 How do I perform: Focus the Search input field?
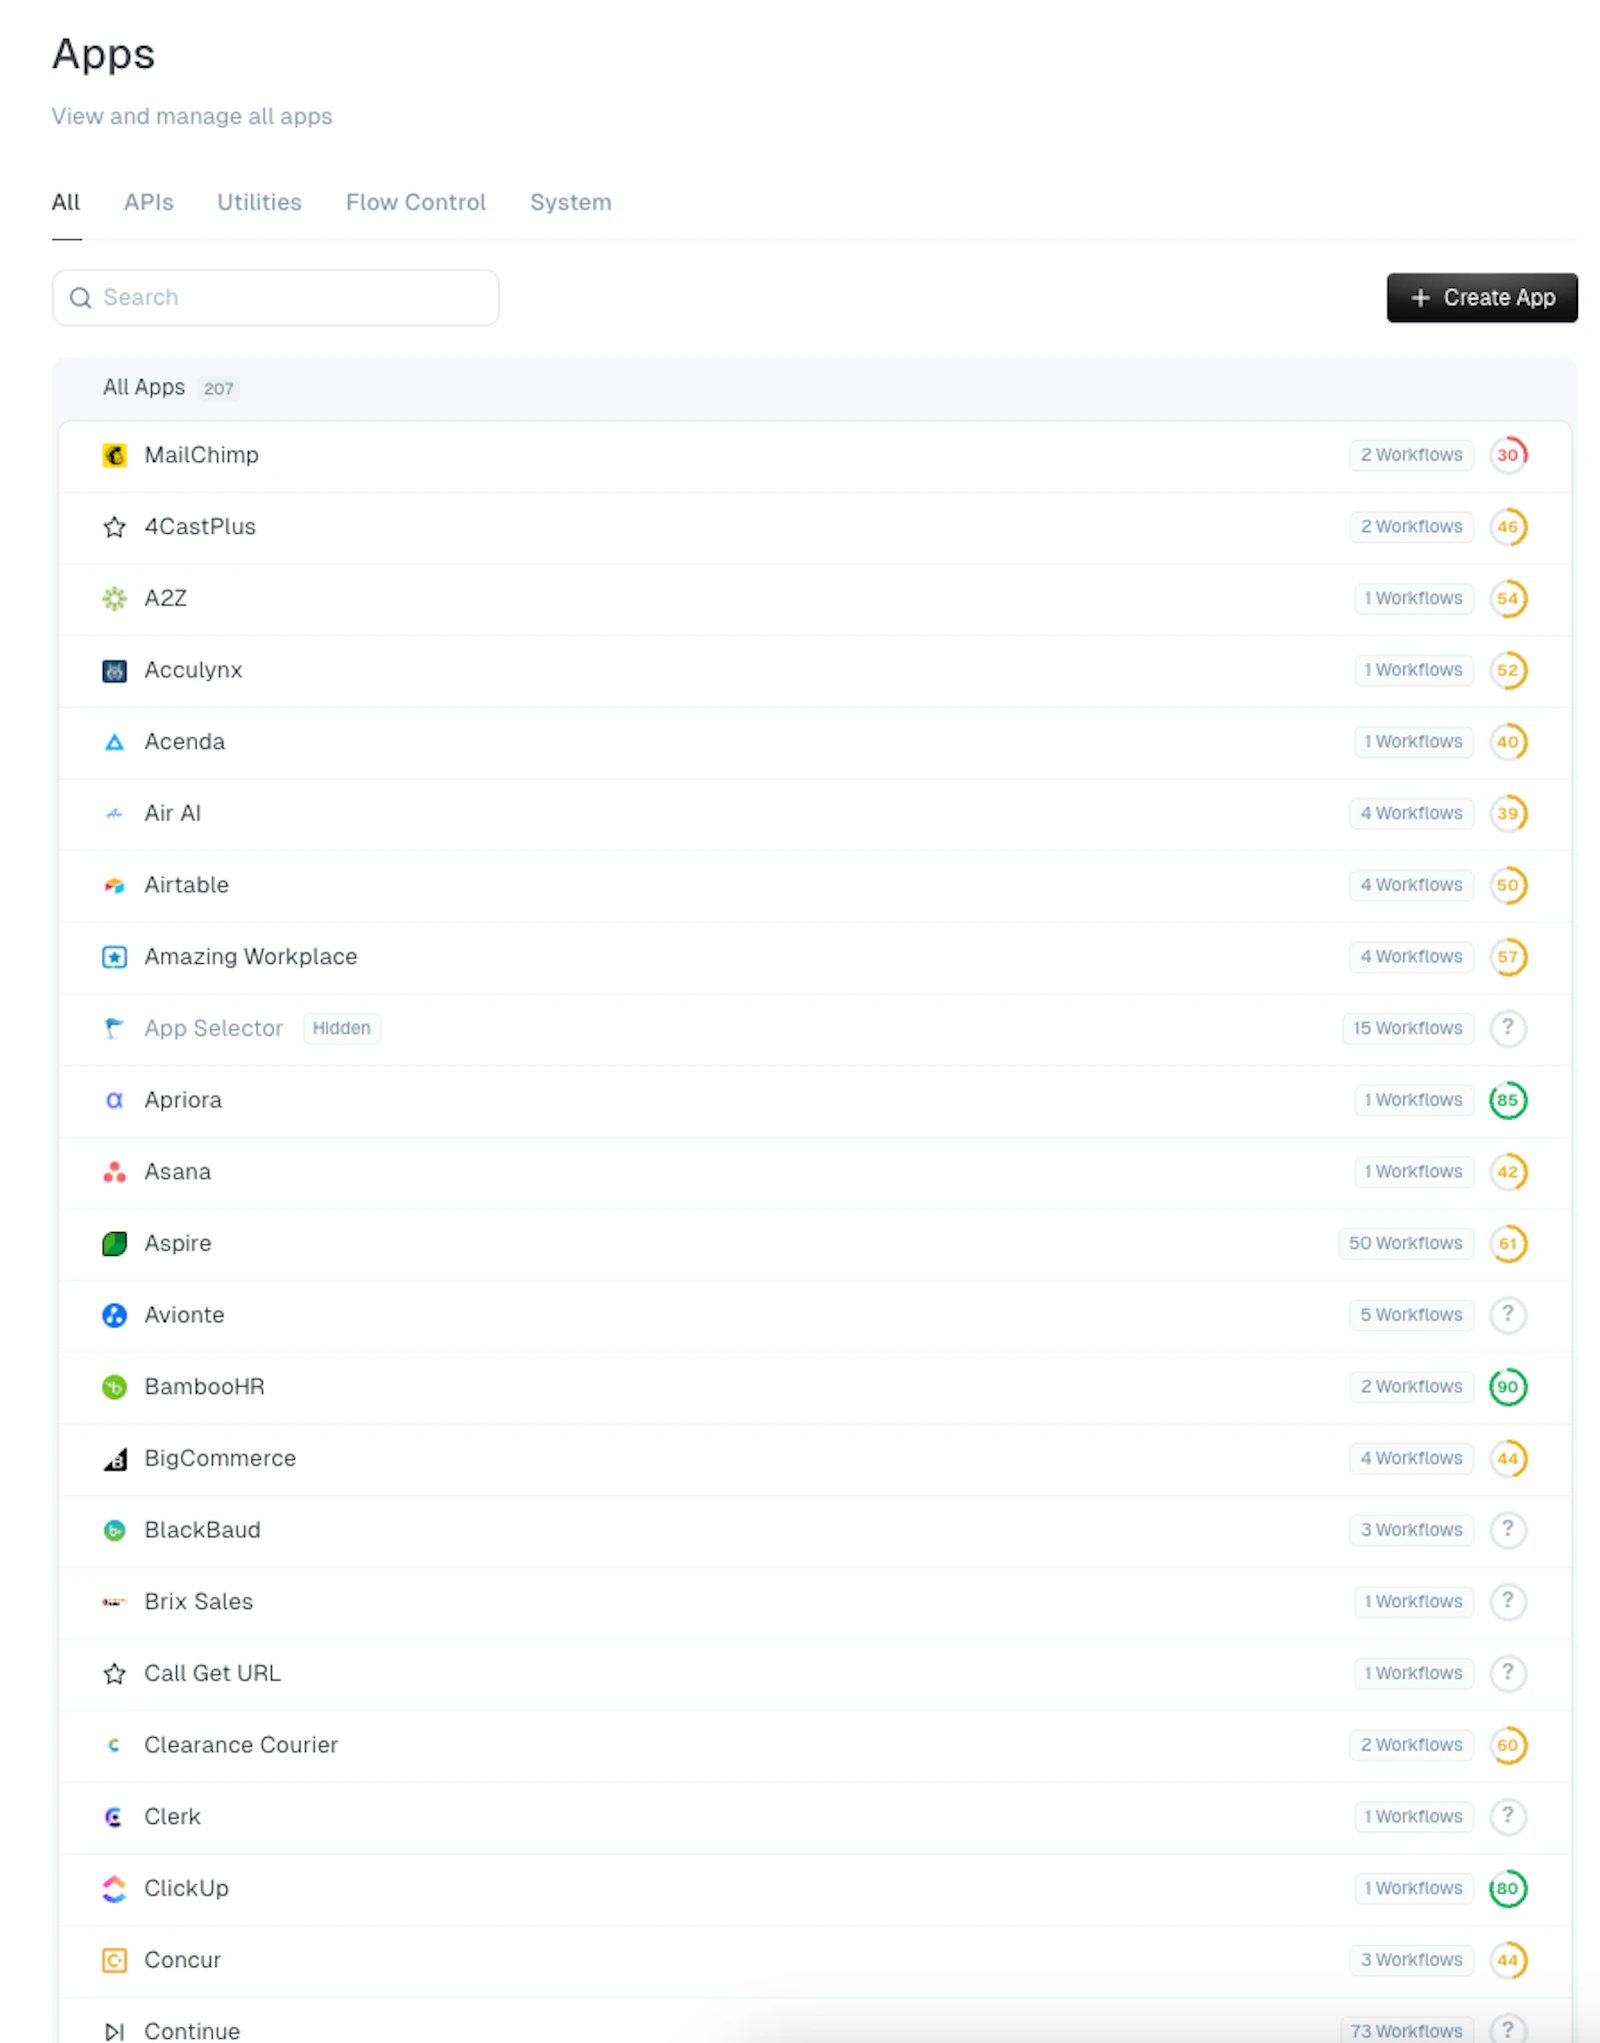coord(276,298)
